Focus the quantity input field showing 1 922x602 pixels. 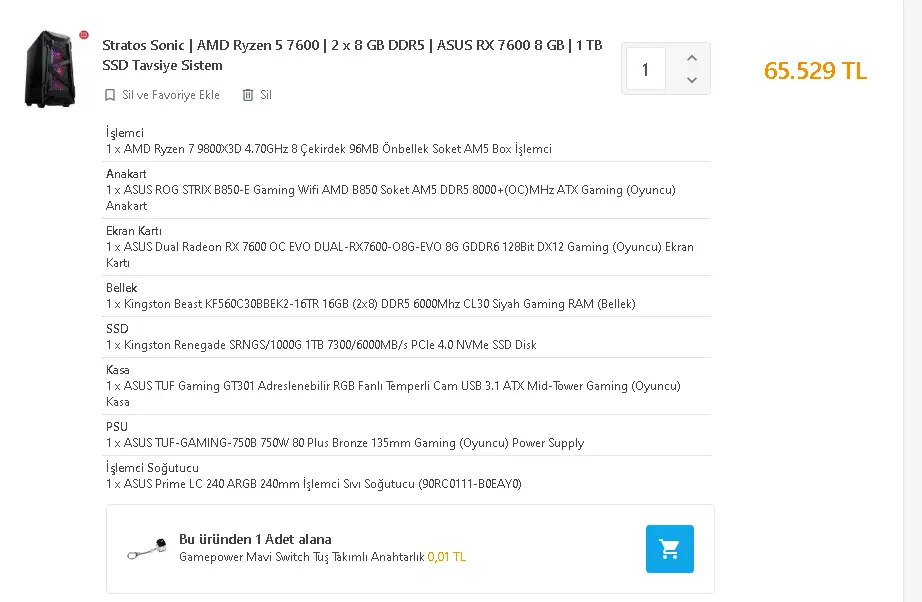coord(646,69)
